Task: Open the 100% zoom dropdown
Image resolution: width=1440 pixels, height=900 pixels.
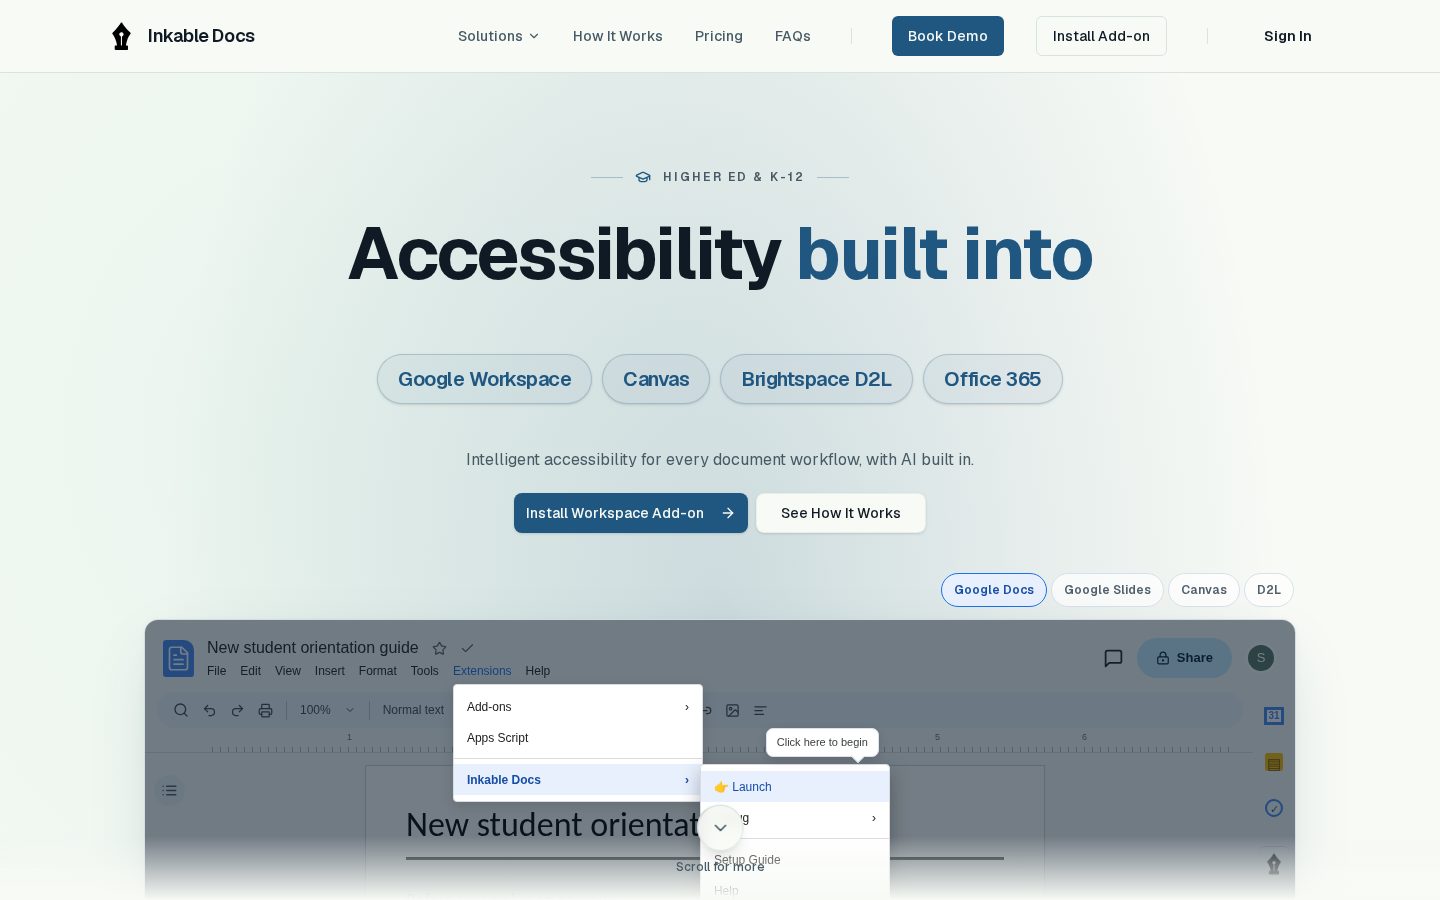Action: (327, 710)
